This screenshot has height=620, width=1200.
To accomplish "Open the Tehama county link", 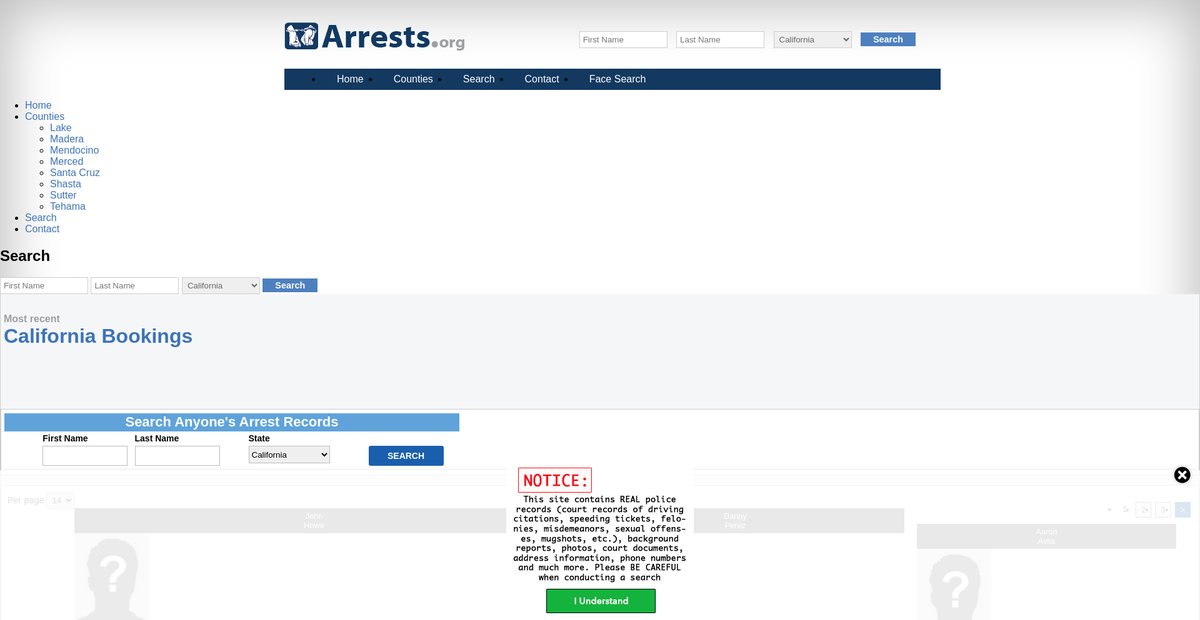I will [68, 206].
